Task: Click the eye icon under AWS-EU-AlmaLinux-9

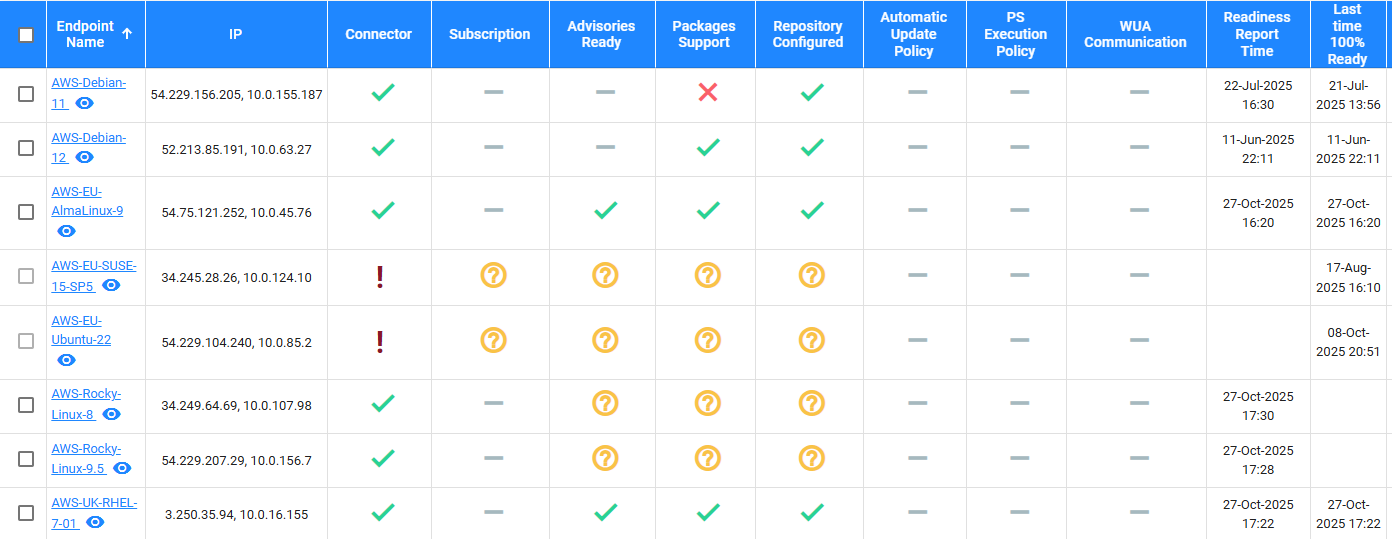Action: click(x=66, y=231)
